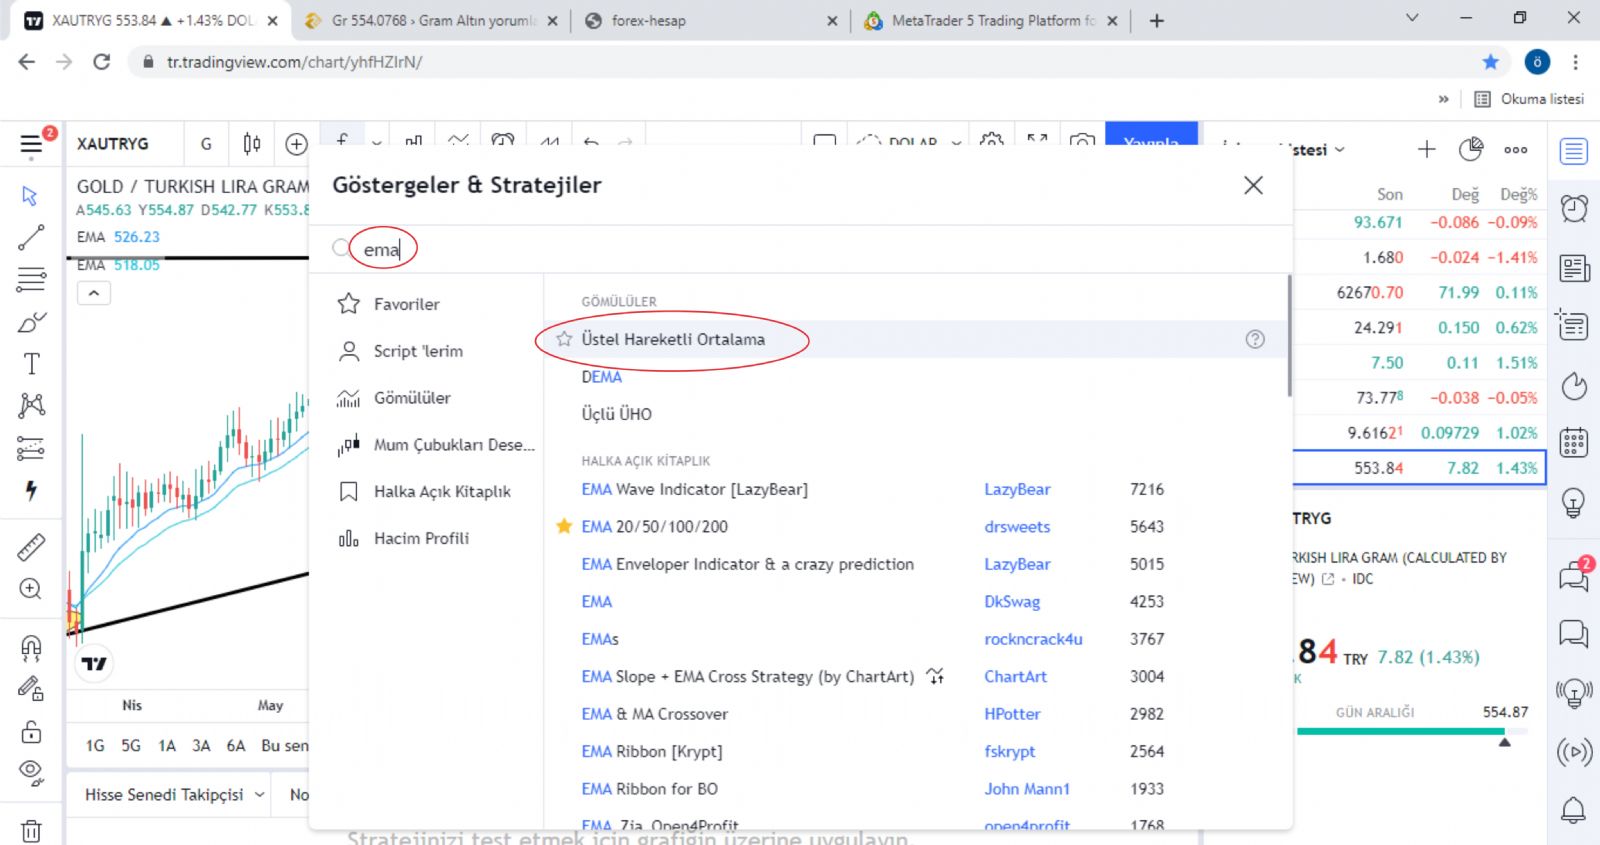Open public chat with two notifications
This screenshot has width=1600, height=845.
[x=1574, y=575]
